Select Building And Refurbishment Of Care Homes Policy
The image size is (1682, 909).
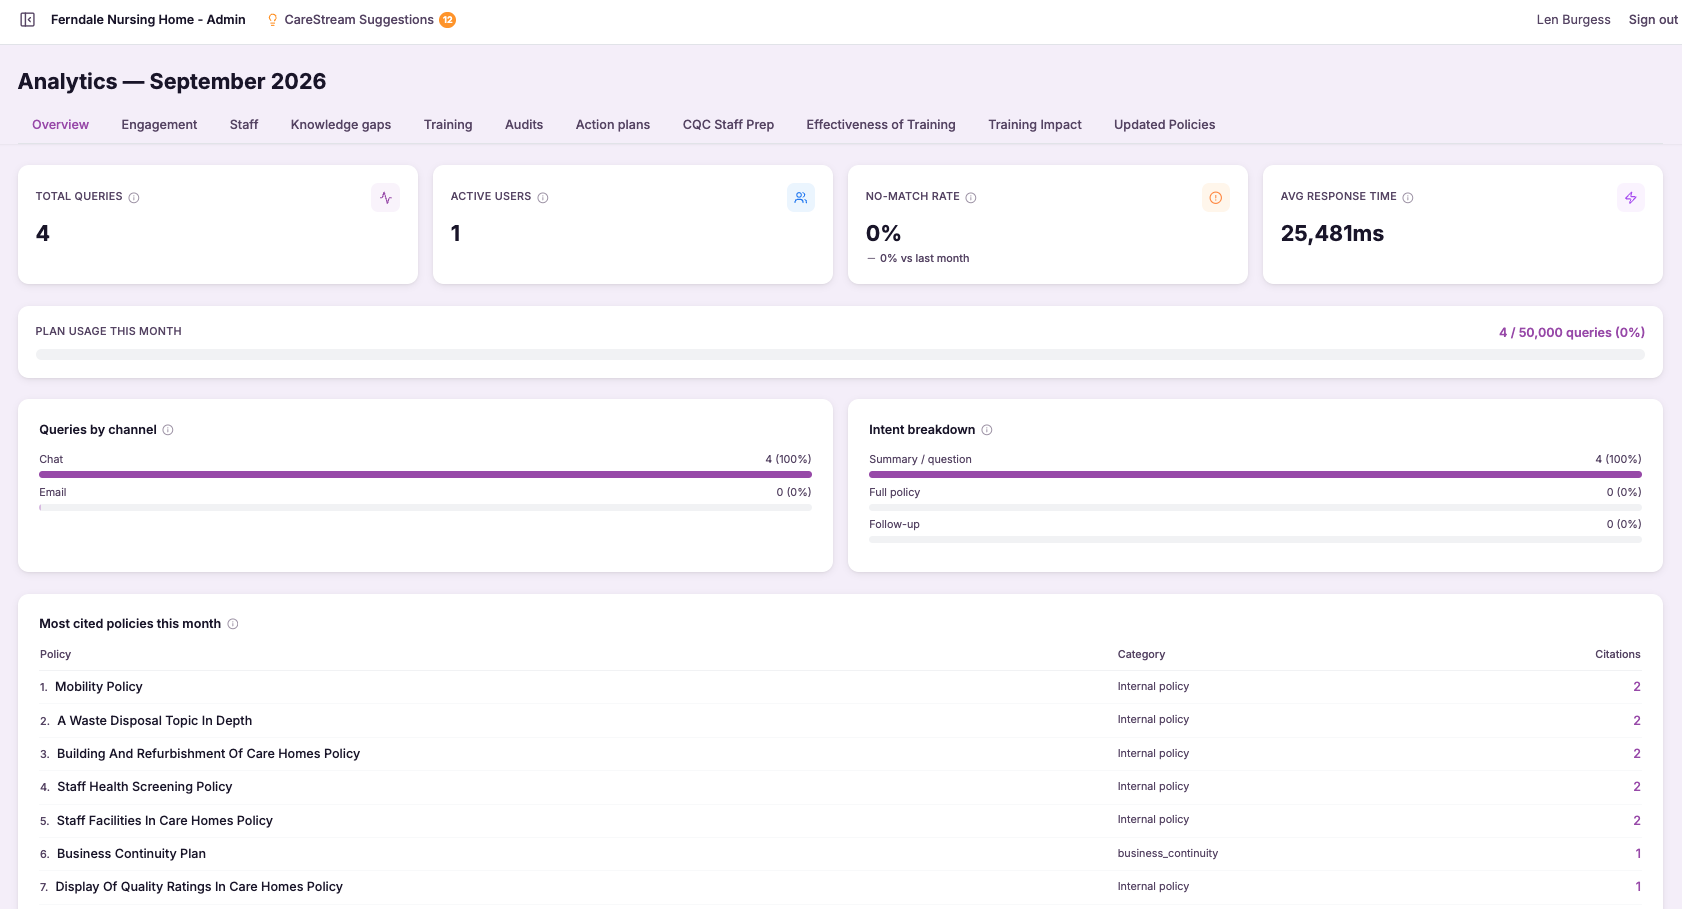840,754
